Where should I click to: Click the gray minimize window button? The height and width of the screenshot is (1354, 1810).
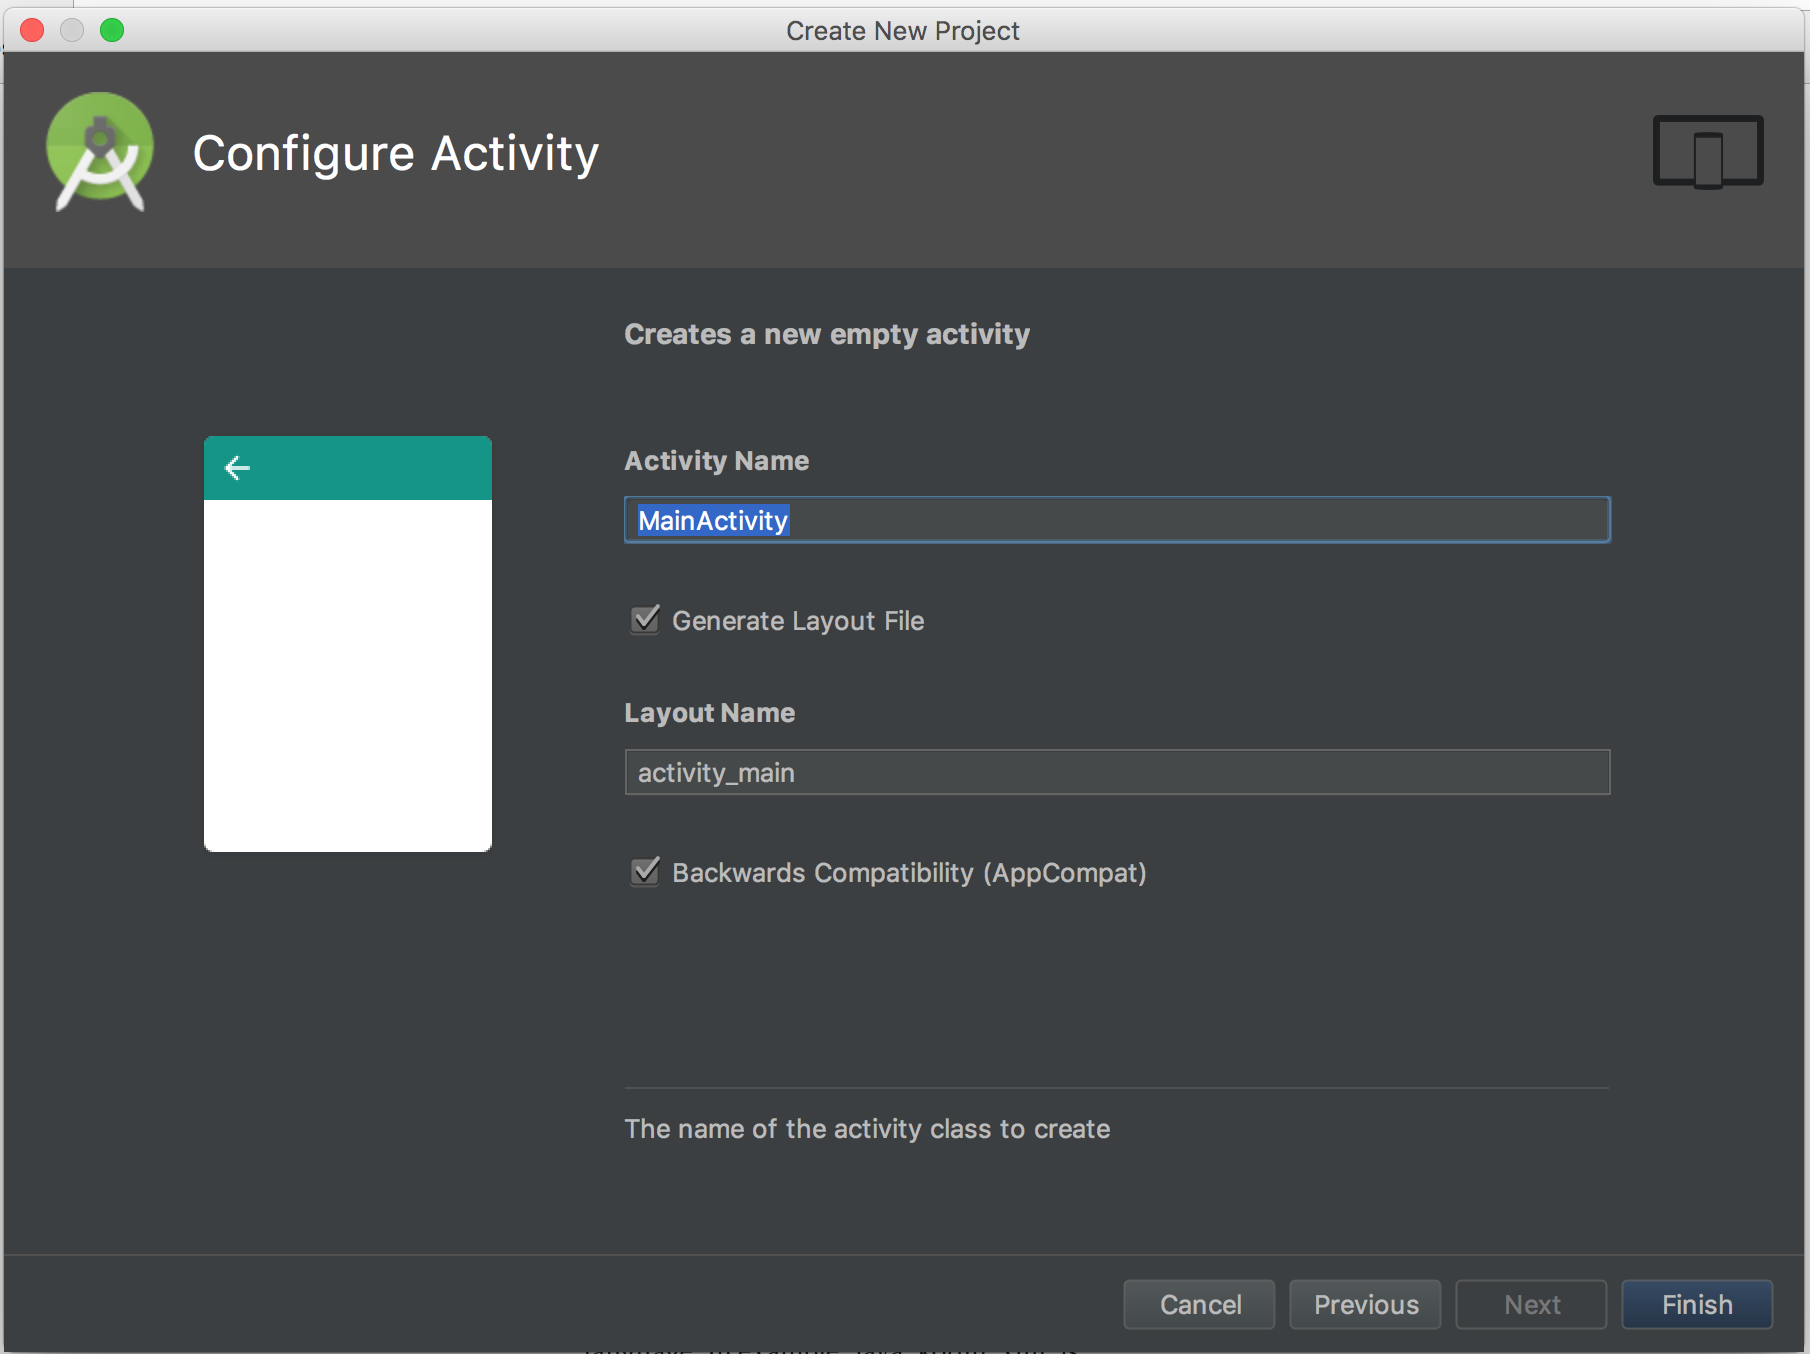click(x=72, y=30)
